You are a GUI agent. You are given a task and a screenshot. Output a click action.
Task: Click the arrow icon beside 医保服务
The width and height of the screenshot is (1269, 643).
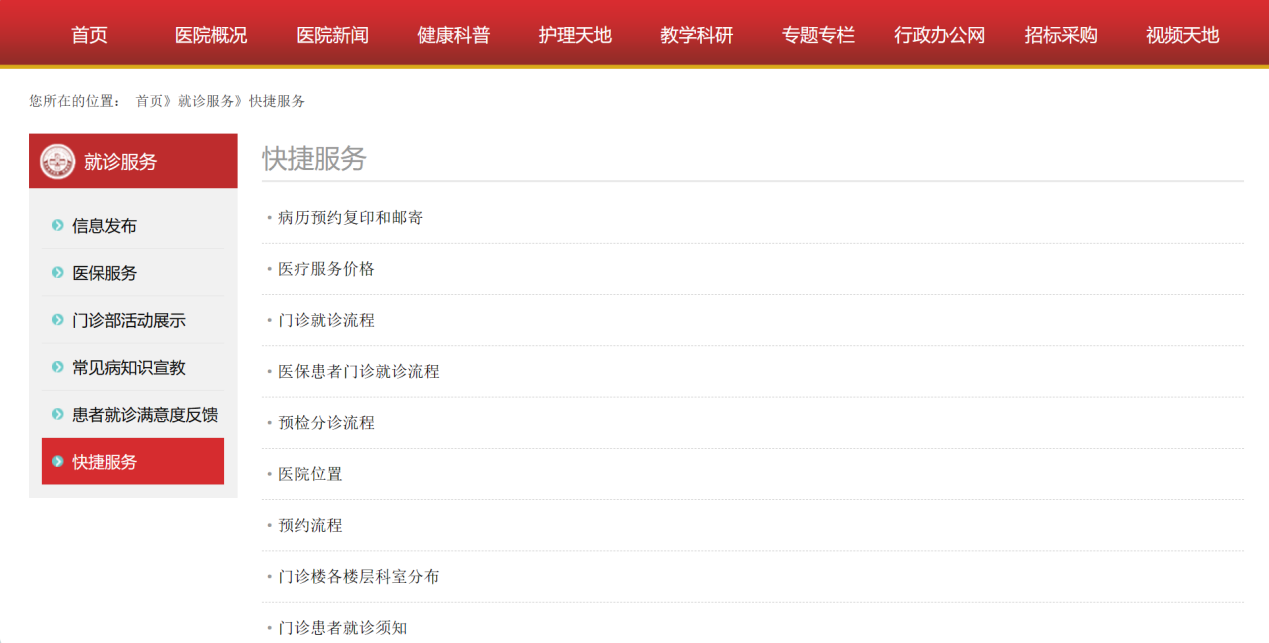tap(58, 273)
